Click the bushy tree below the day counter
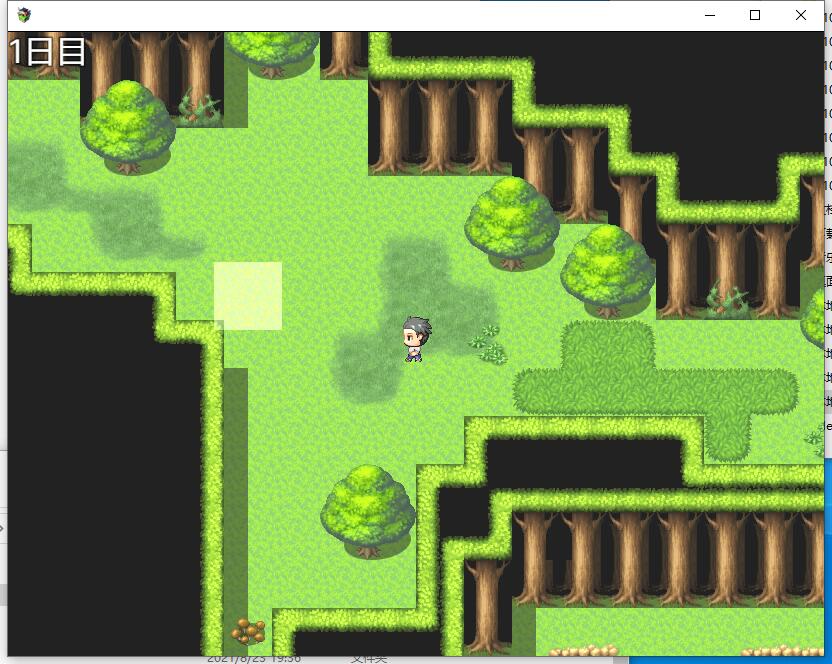This screenshot has height=664, width=832. 128,125
